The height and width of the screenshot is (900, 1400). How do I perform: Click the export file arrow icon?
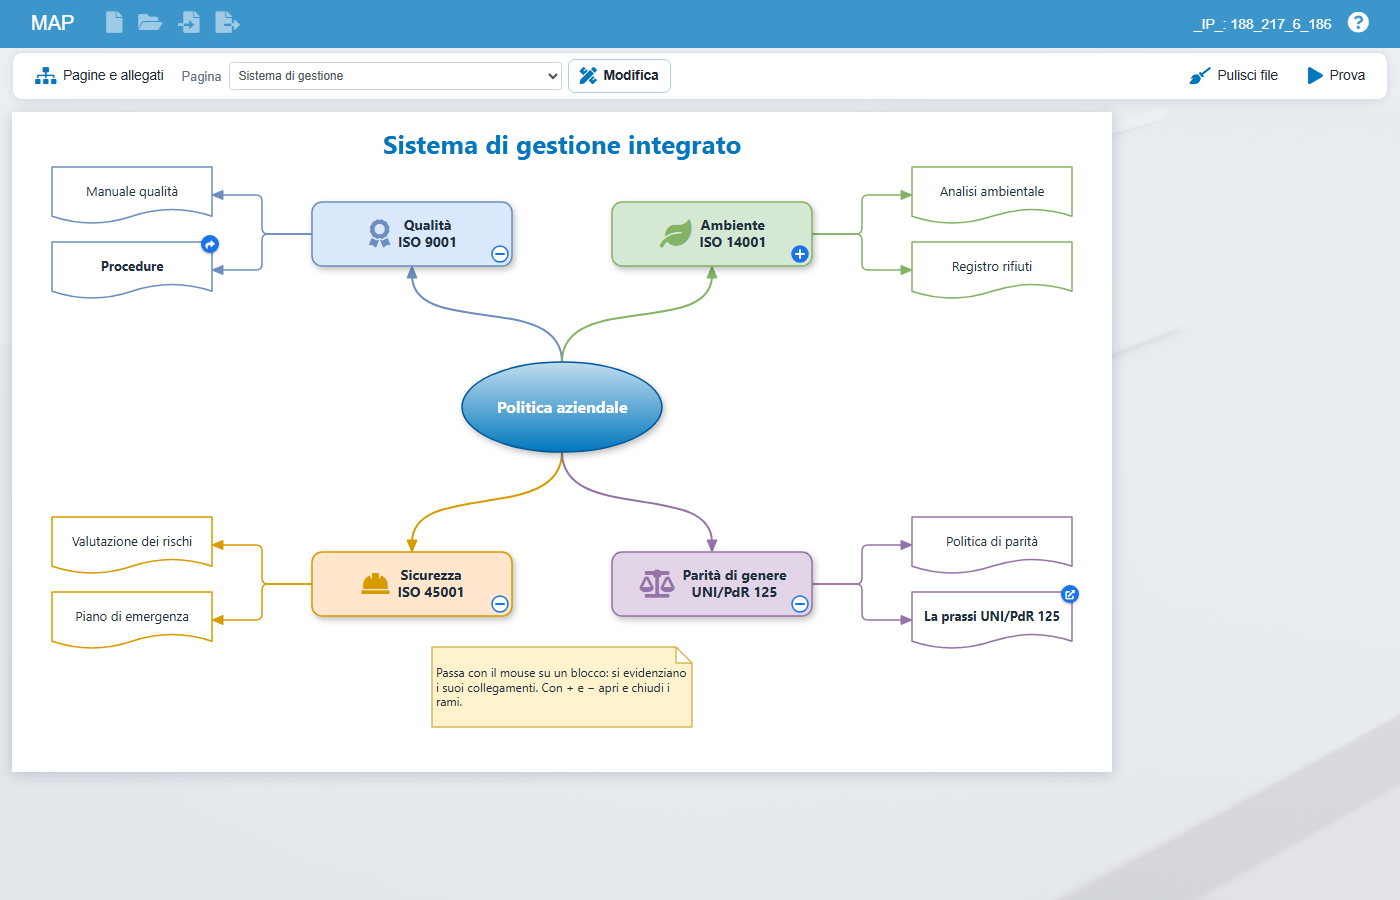click(227, 22)
